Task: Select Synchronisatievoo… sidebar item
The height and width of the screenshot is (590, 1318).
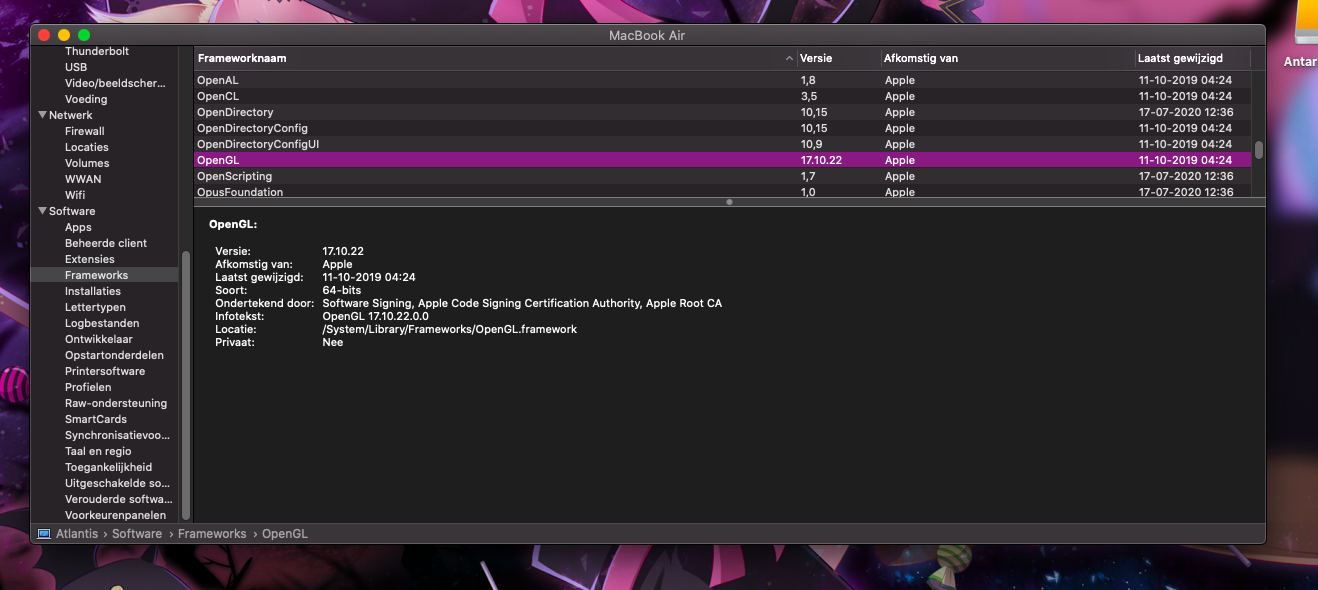Action: pos(118,435)
